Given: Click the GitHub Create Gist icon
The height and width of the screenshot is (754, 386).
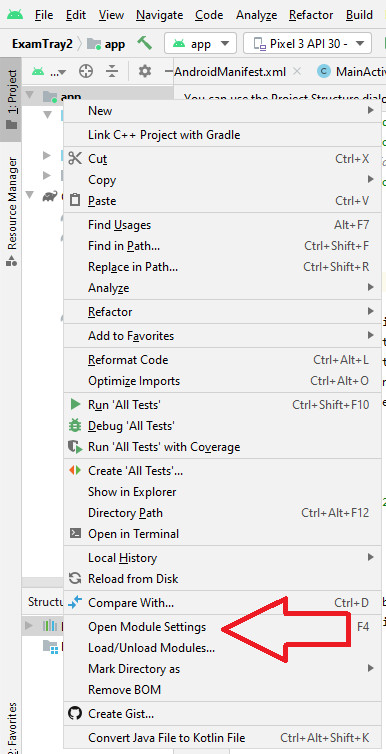Looking at the screenshot, I should [x=75, y=713].
